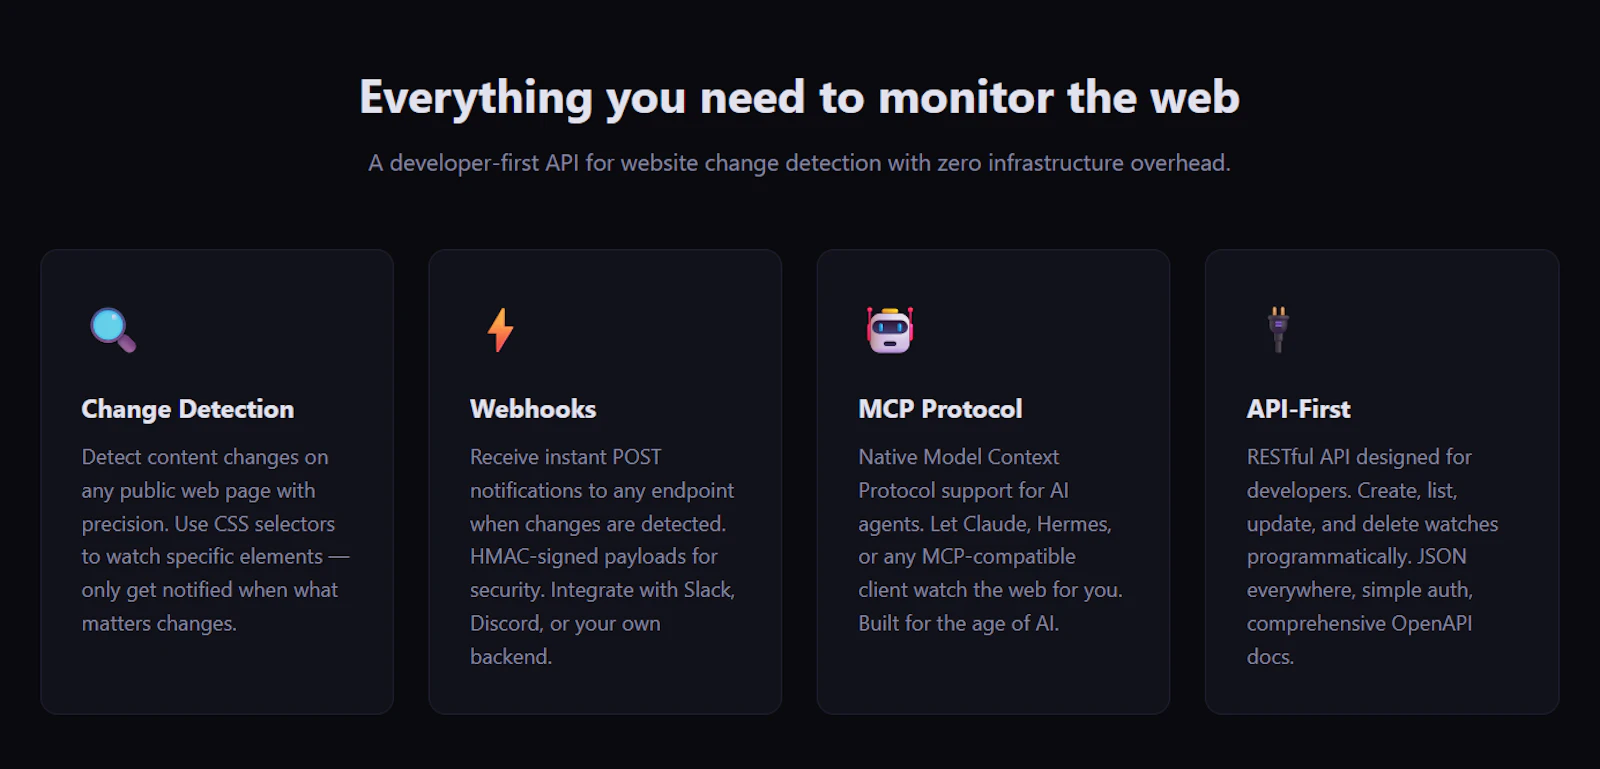1600x769 pixels.
Task: Click the API-First heading
Action: click(1298, 409)
